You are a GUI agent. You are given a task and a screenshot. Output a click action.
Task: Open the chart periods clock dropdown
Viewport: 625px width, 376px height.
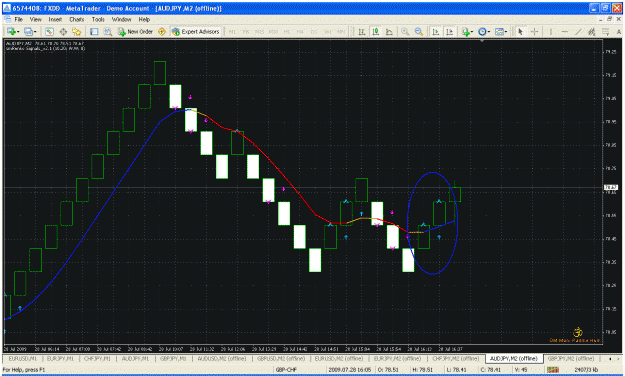(x=484, y=31)
